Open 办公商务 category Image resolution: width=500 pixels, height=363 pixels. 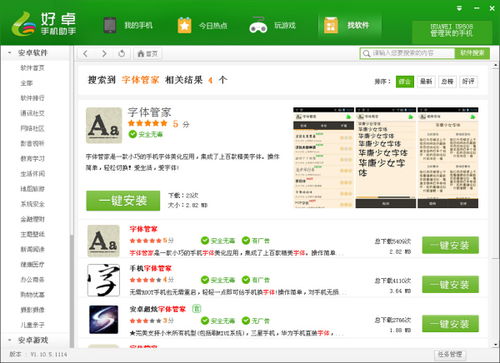click(x=32, y=280)
